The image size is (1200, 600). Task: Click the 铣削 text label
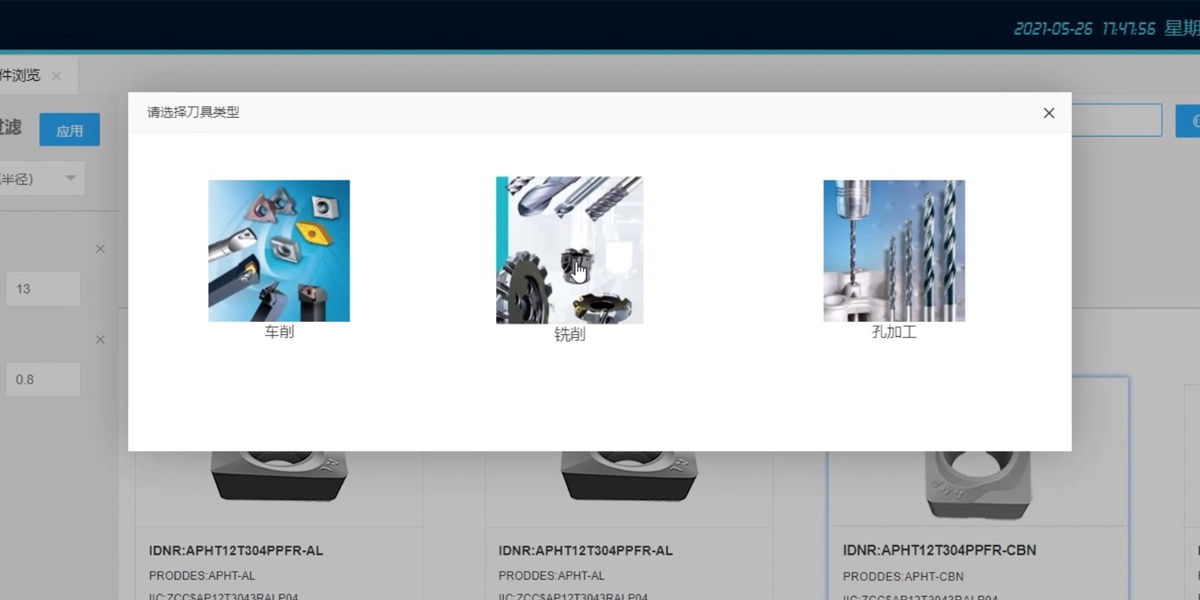point(569,335)
